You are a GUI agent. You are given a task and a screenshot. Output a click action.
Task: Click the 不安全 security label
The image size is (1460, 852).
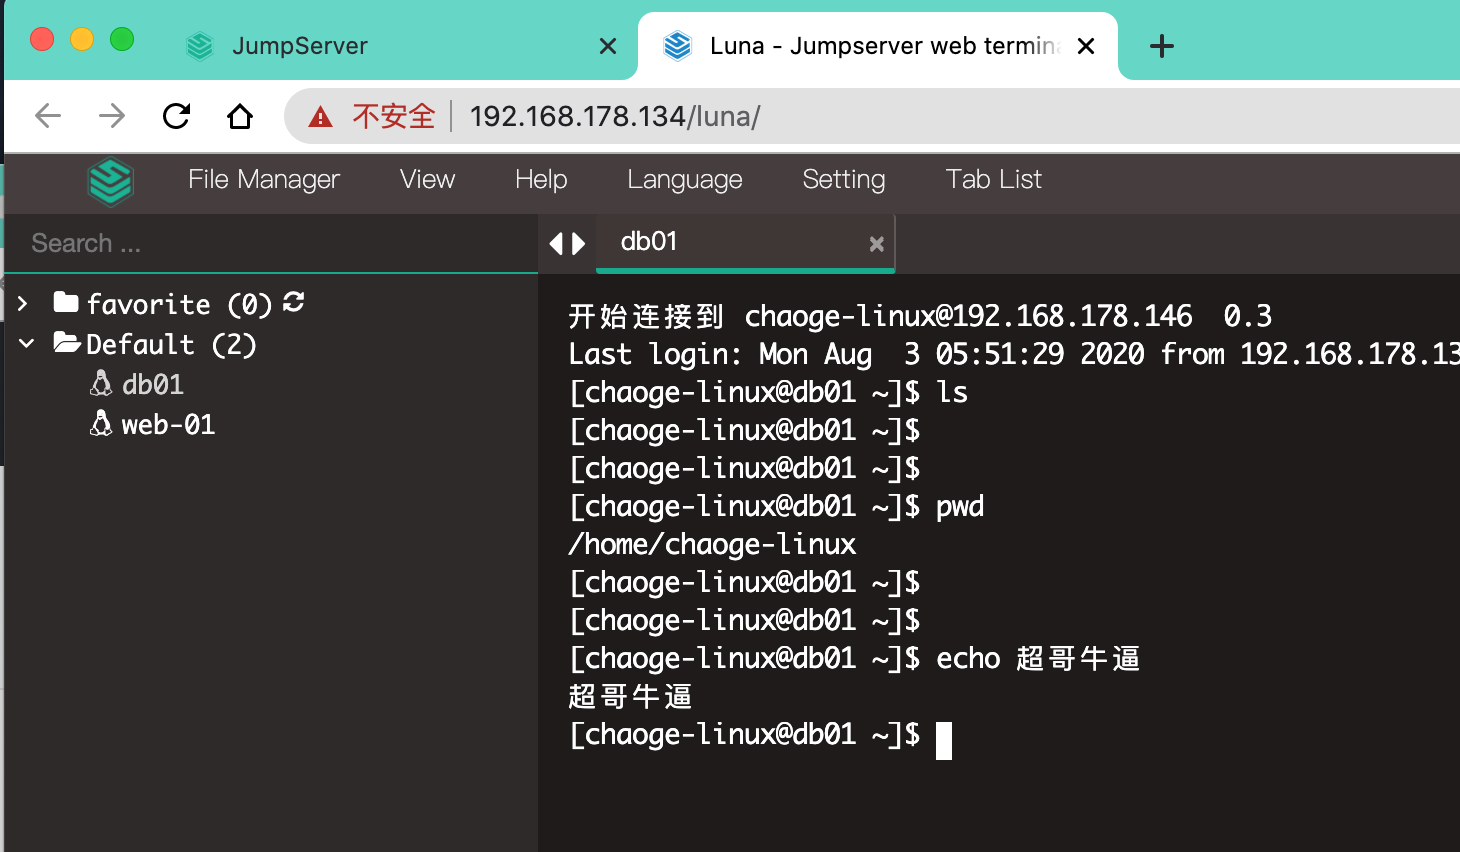[x=394, y=117]
